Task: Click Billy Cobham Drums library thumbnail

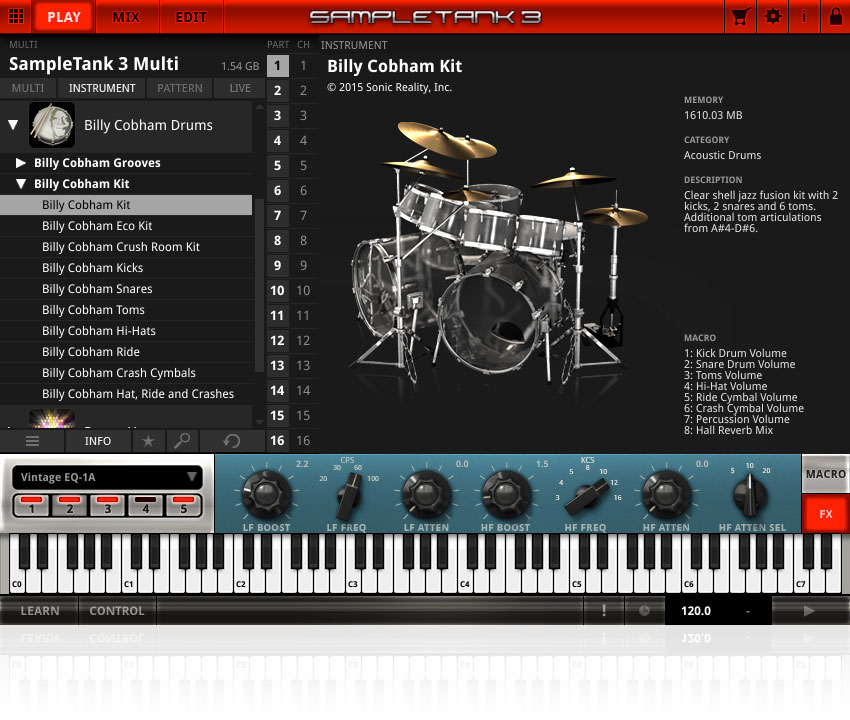Action: [x=51, y=125]
